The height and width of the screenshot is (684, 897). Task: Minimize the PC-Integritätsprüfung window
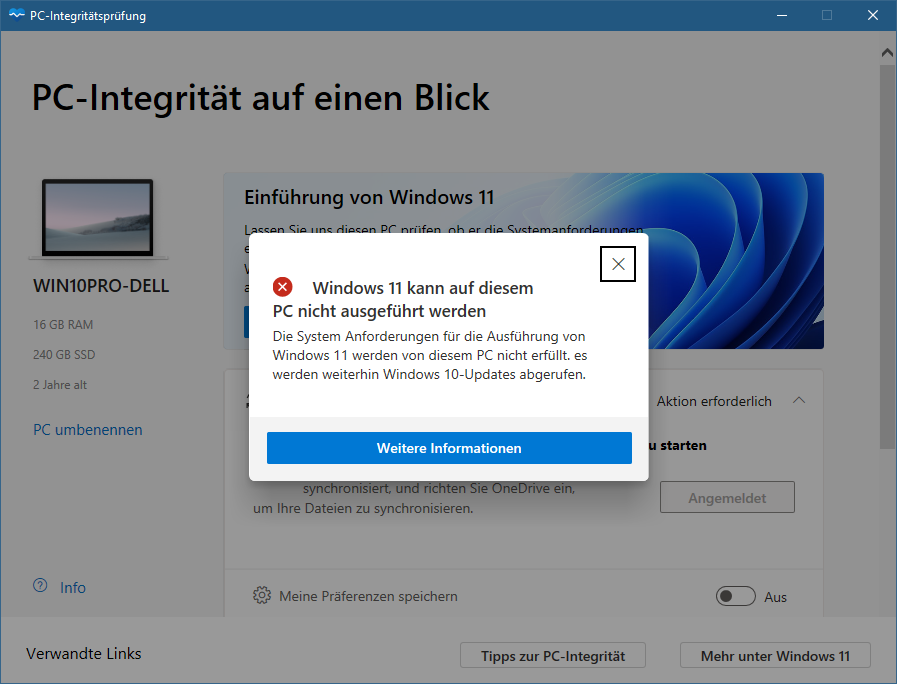[x=781, y=15]
